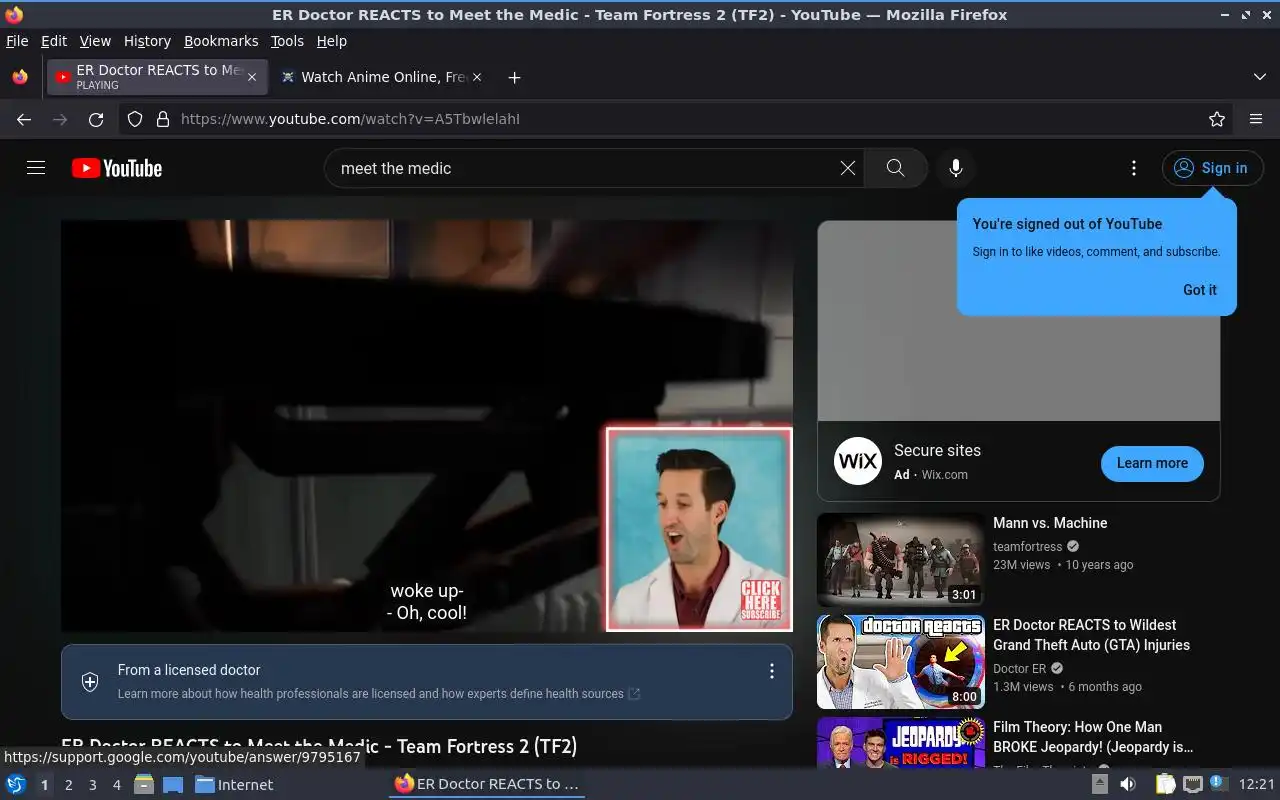Open the Firefox application menu
The width and height of the screenshot is (1280, 800).
1256,119
